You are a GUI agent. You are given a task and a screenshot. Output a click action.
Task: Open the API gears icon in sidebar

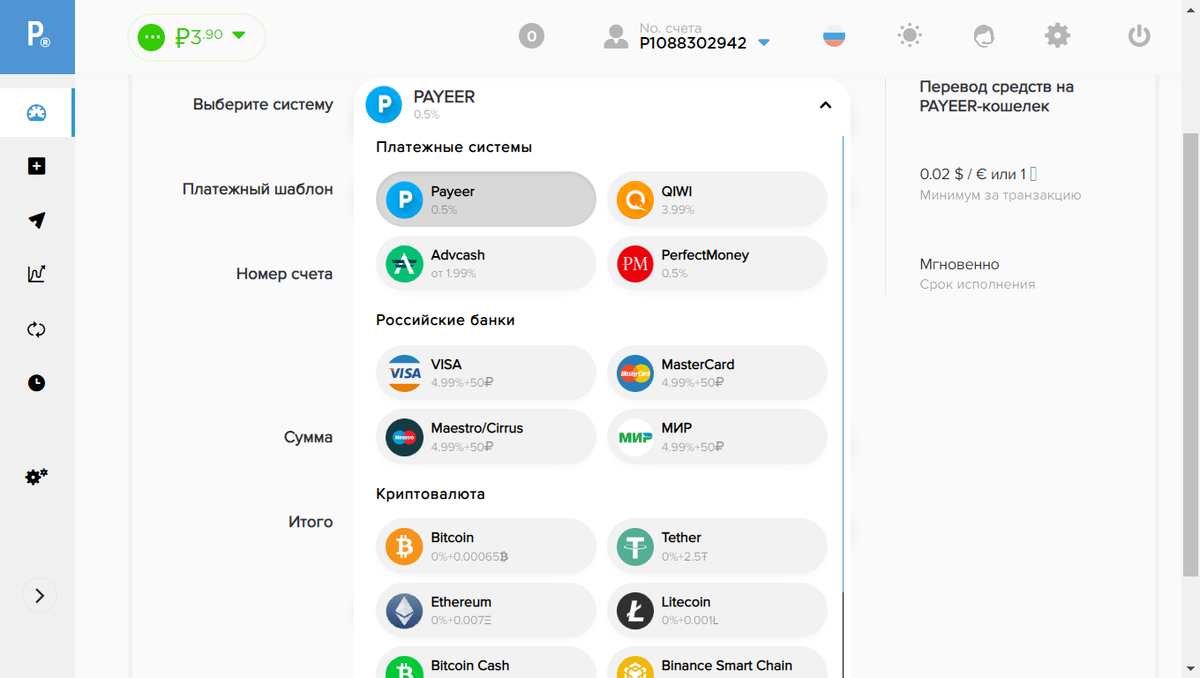[37, 477]
